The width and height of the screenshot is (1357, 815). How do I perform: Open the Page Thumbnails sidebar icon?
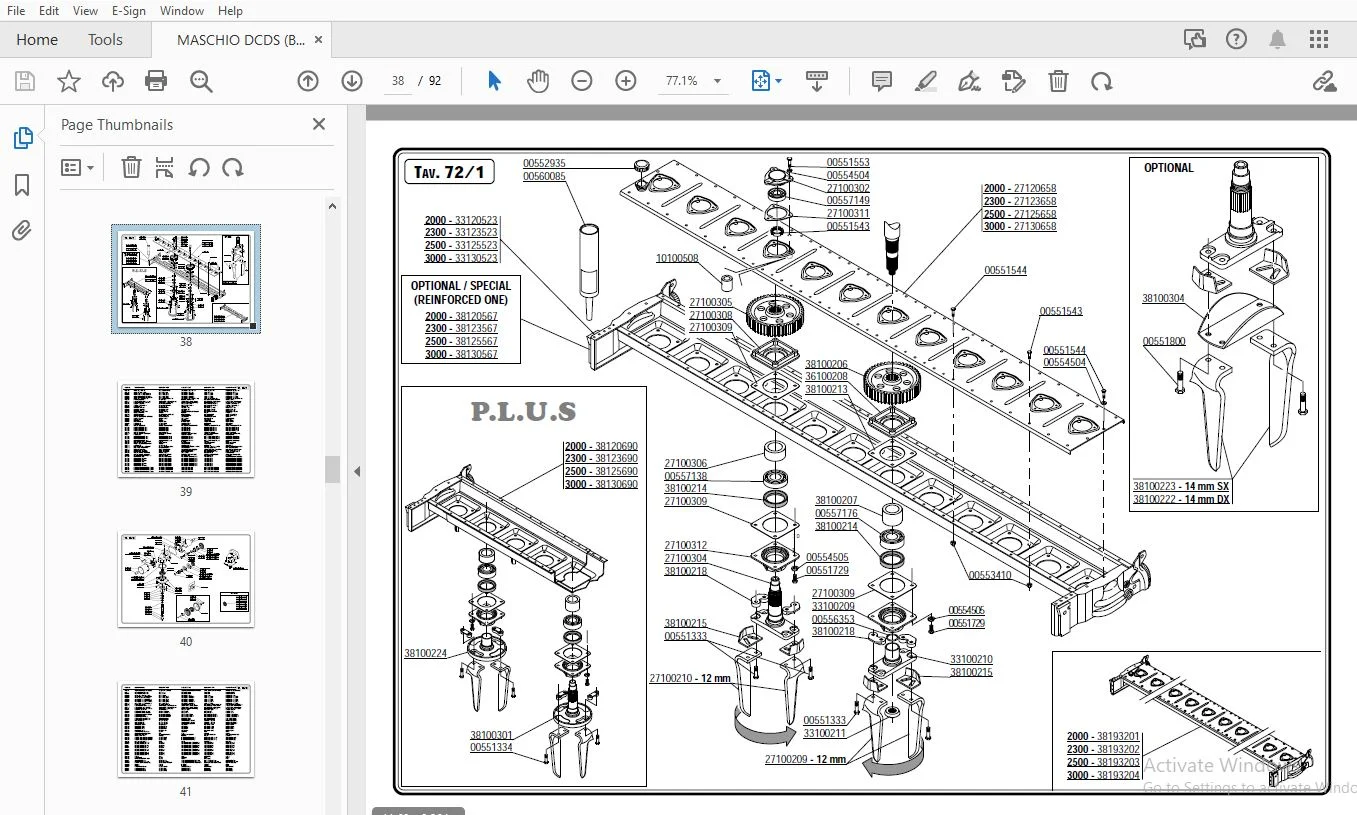click(22, 139)
